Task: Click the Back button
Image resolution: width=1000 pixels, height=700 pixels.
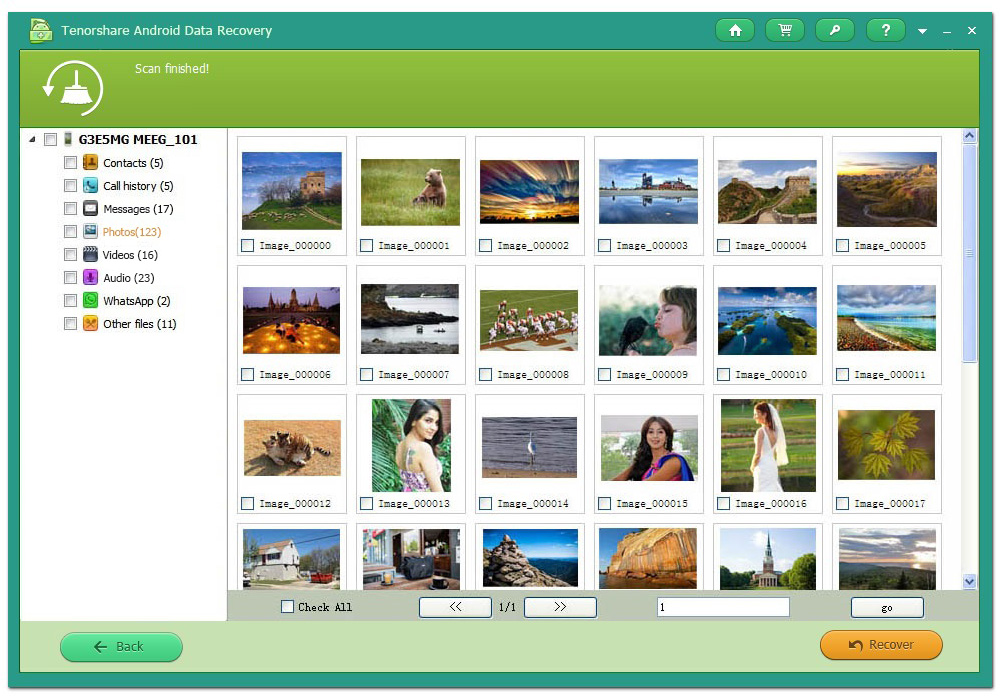Action: [121, 646]
